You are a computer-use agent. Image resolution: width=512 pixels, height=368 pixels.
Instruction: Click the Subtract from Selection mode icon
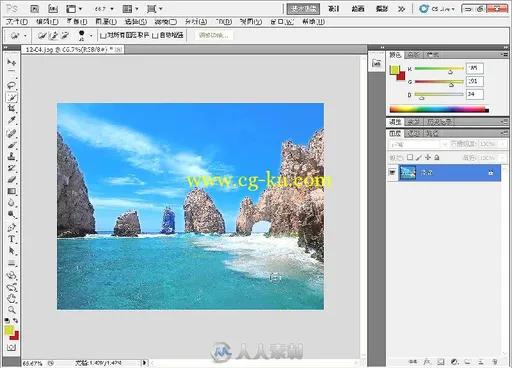pos(65,35)
